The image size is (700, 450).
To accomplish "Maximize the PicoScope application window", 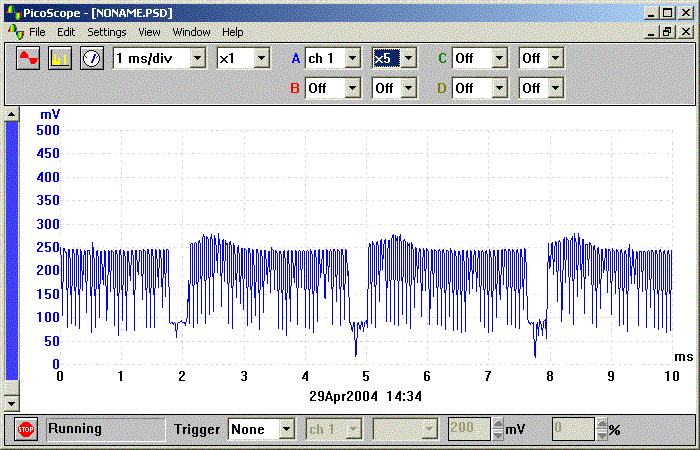I will click(667, 13).
